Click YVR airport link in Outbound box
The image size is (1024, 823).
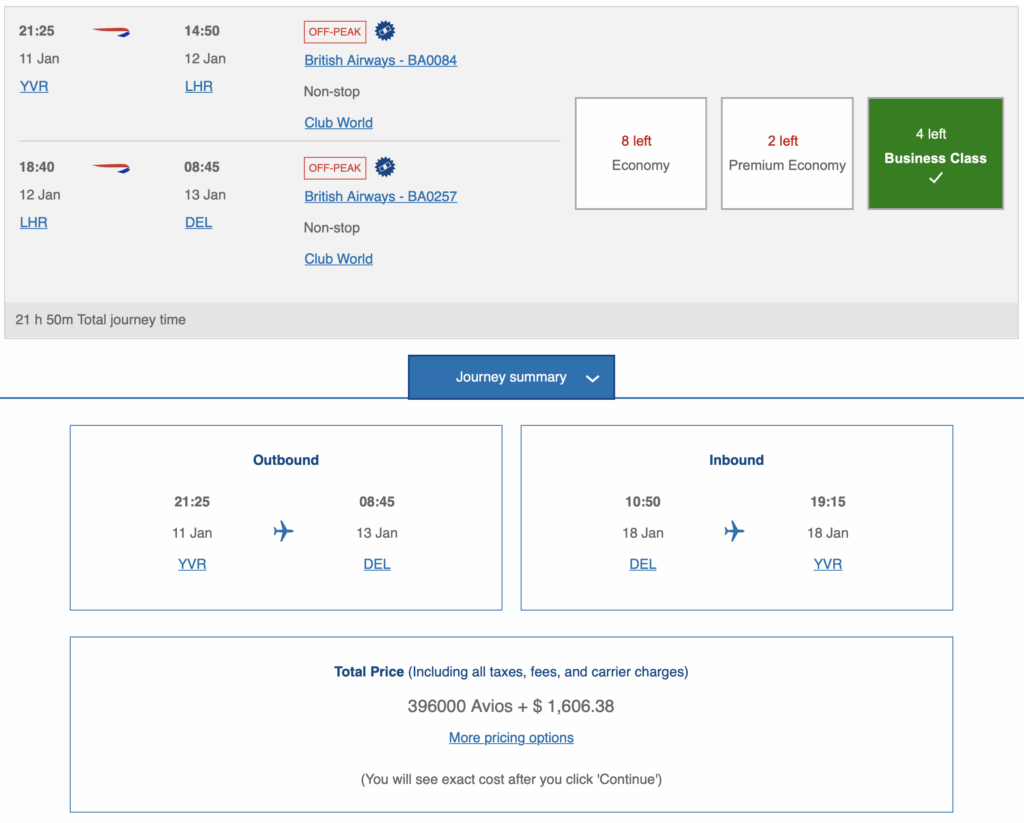click(192, 564)
